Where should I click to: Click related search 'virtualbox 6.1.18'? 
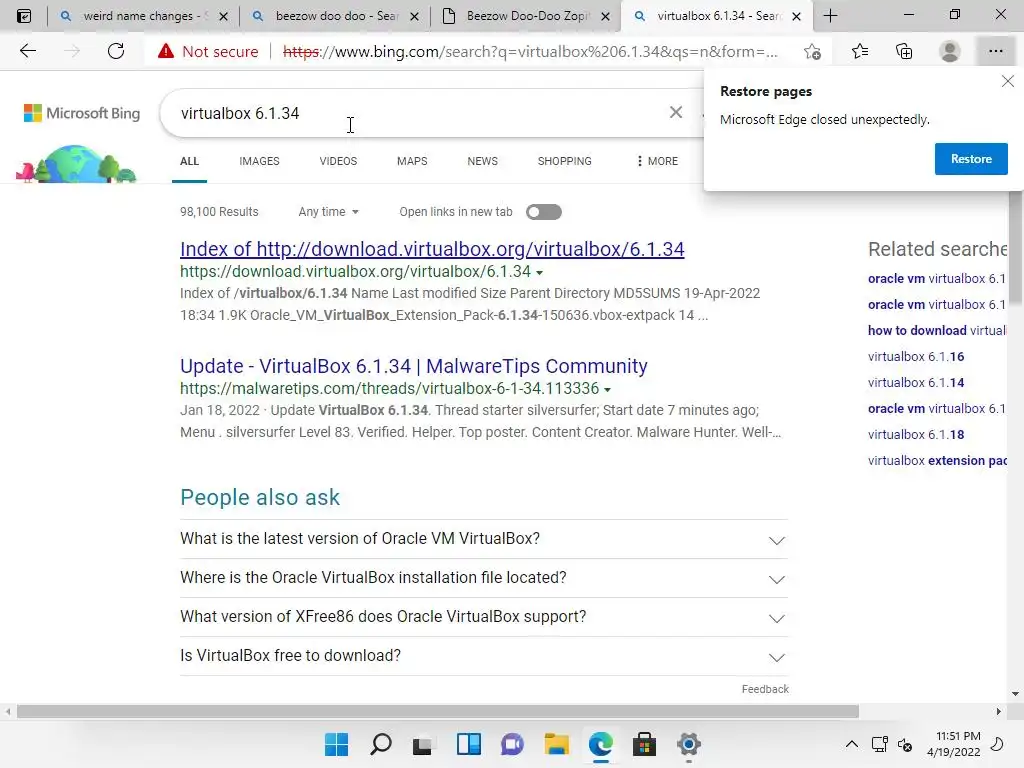tap(916, 434)
